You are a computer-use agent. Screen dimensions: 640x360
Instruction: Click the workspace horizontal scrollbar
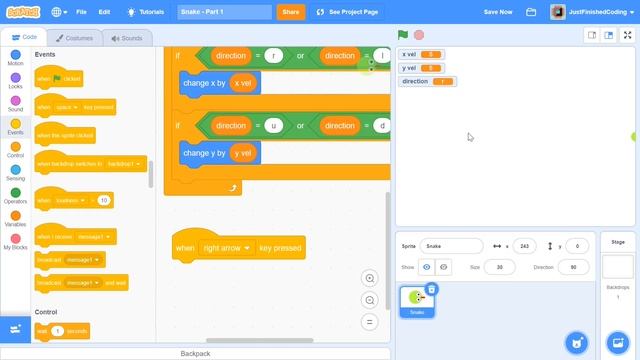[x=260, y=340]
